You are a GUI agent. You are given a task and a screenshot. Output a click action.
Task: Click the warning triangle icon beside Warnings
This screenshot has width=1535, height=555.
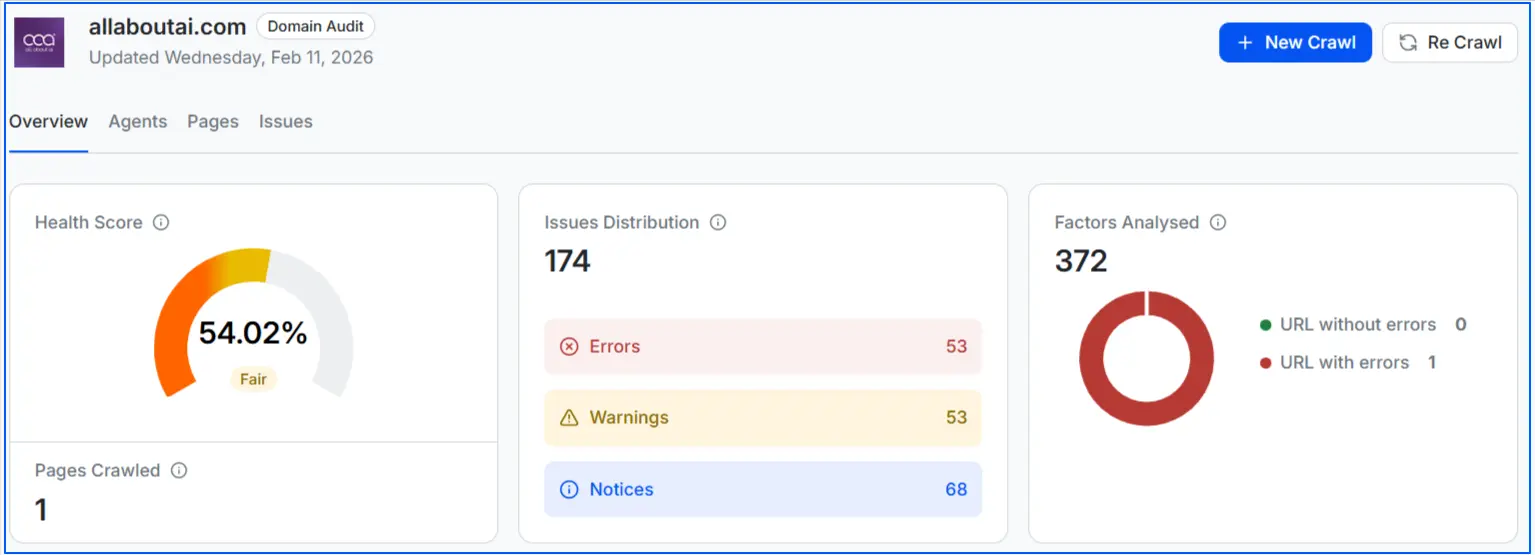569,417
